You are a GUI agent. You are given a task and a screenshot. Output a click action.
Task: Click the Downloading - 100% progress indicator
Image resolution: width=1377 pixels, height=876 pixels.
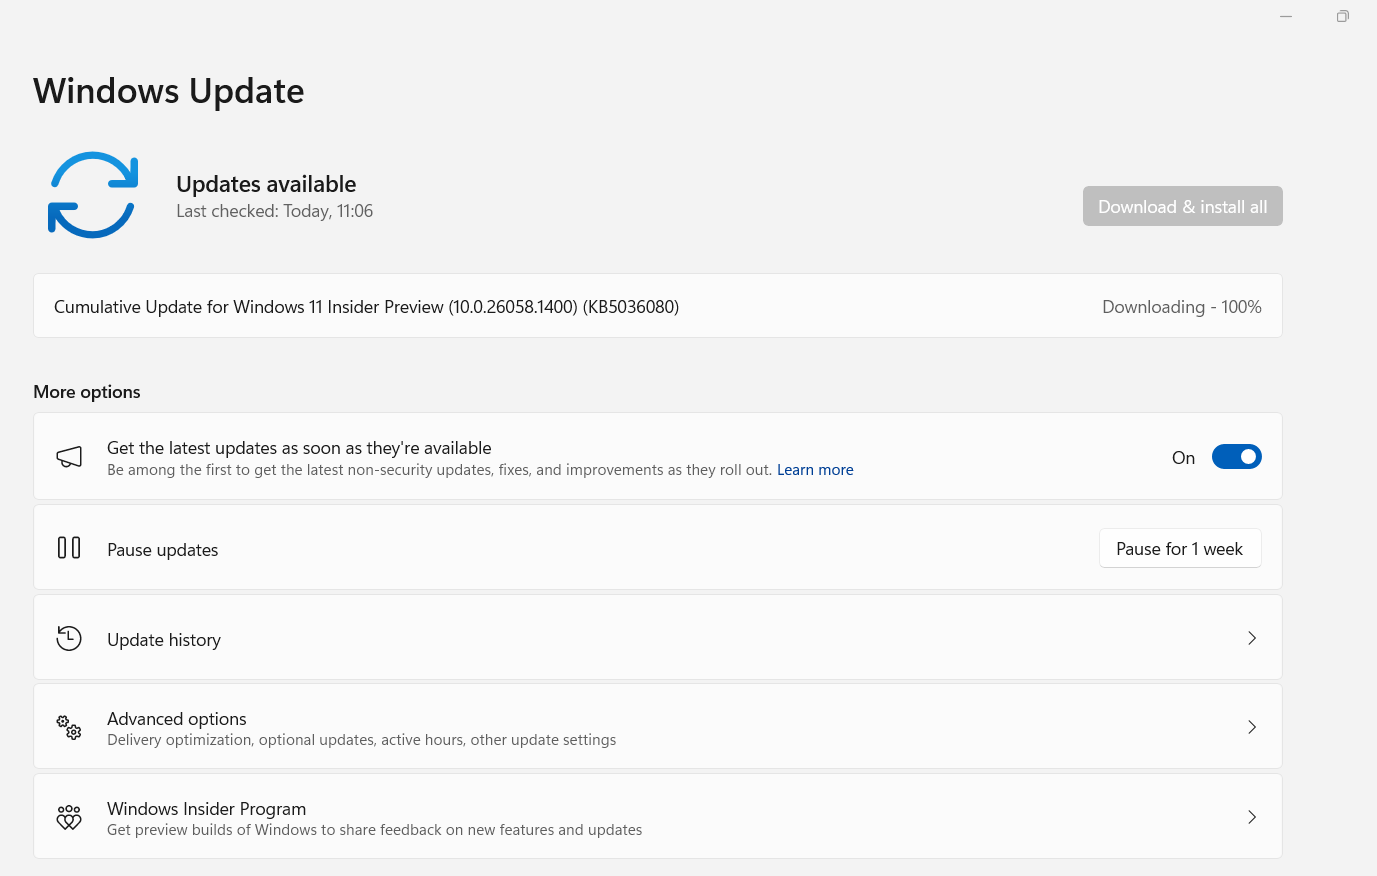tap(1181, 306)
